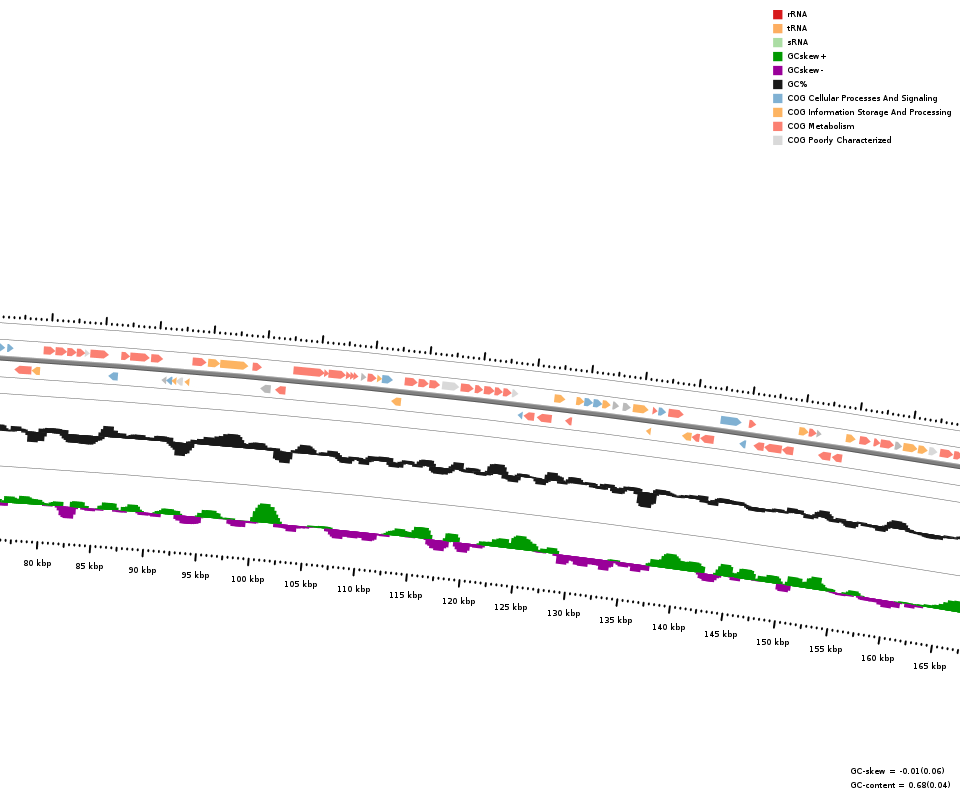The image size is (960, 800).
Task: Select the sRNA light green legend square
Action: tap(777, 42)
